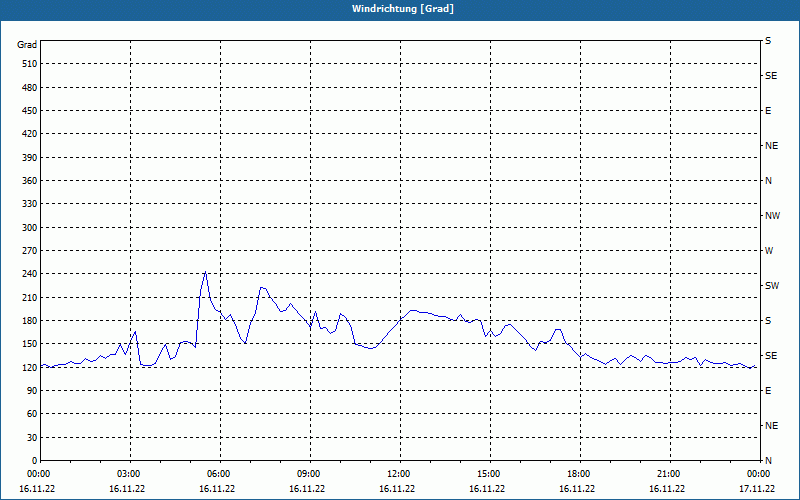
Task: Click the 03:00 time label
Action: coord(130,474)
